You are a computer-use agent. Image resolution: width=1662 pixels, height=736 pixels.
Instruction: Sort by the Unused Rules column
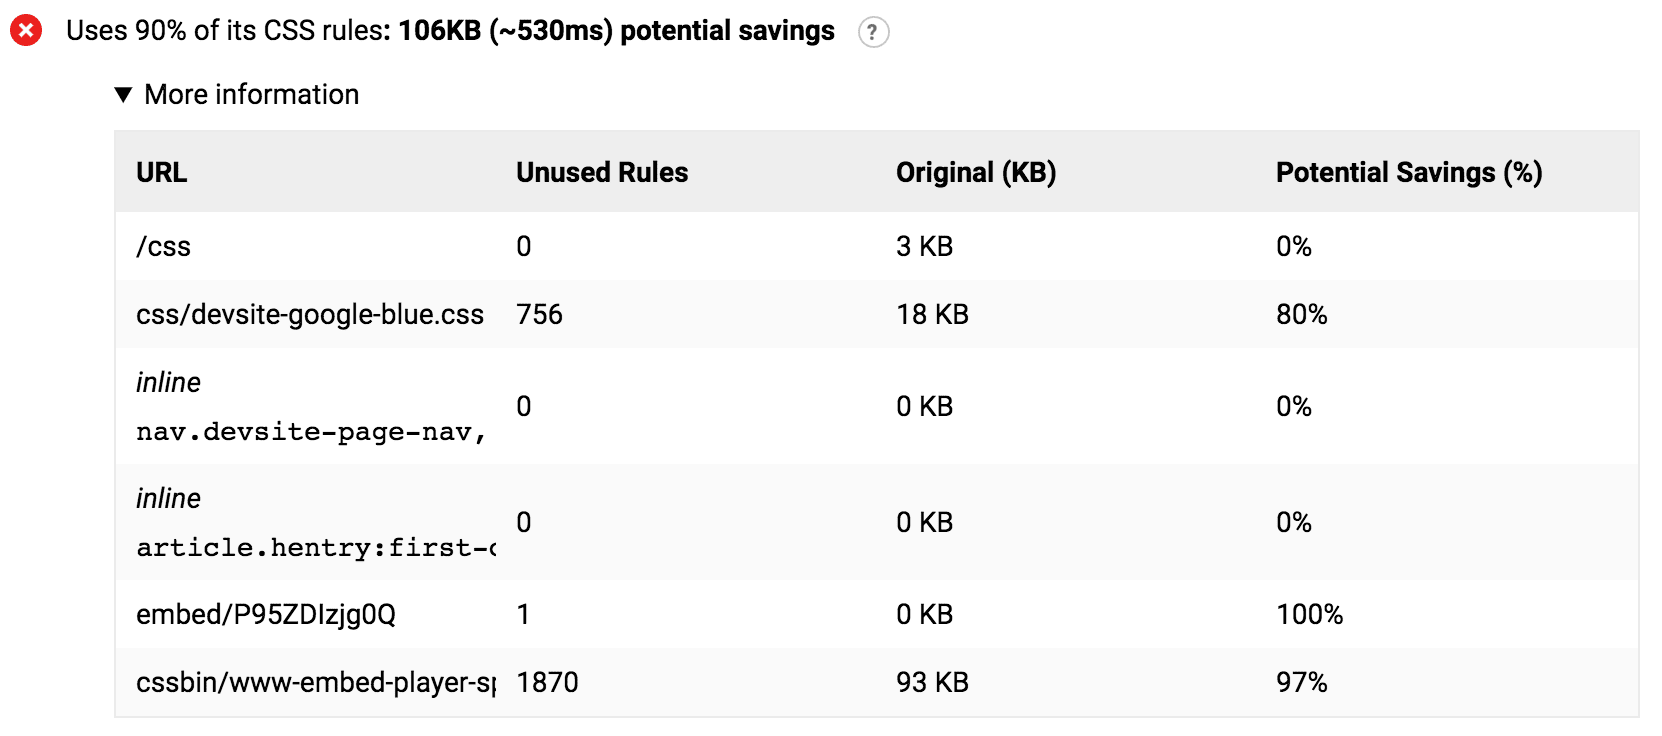[x=601, y=172]
